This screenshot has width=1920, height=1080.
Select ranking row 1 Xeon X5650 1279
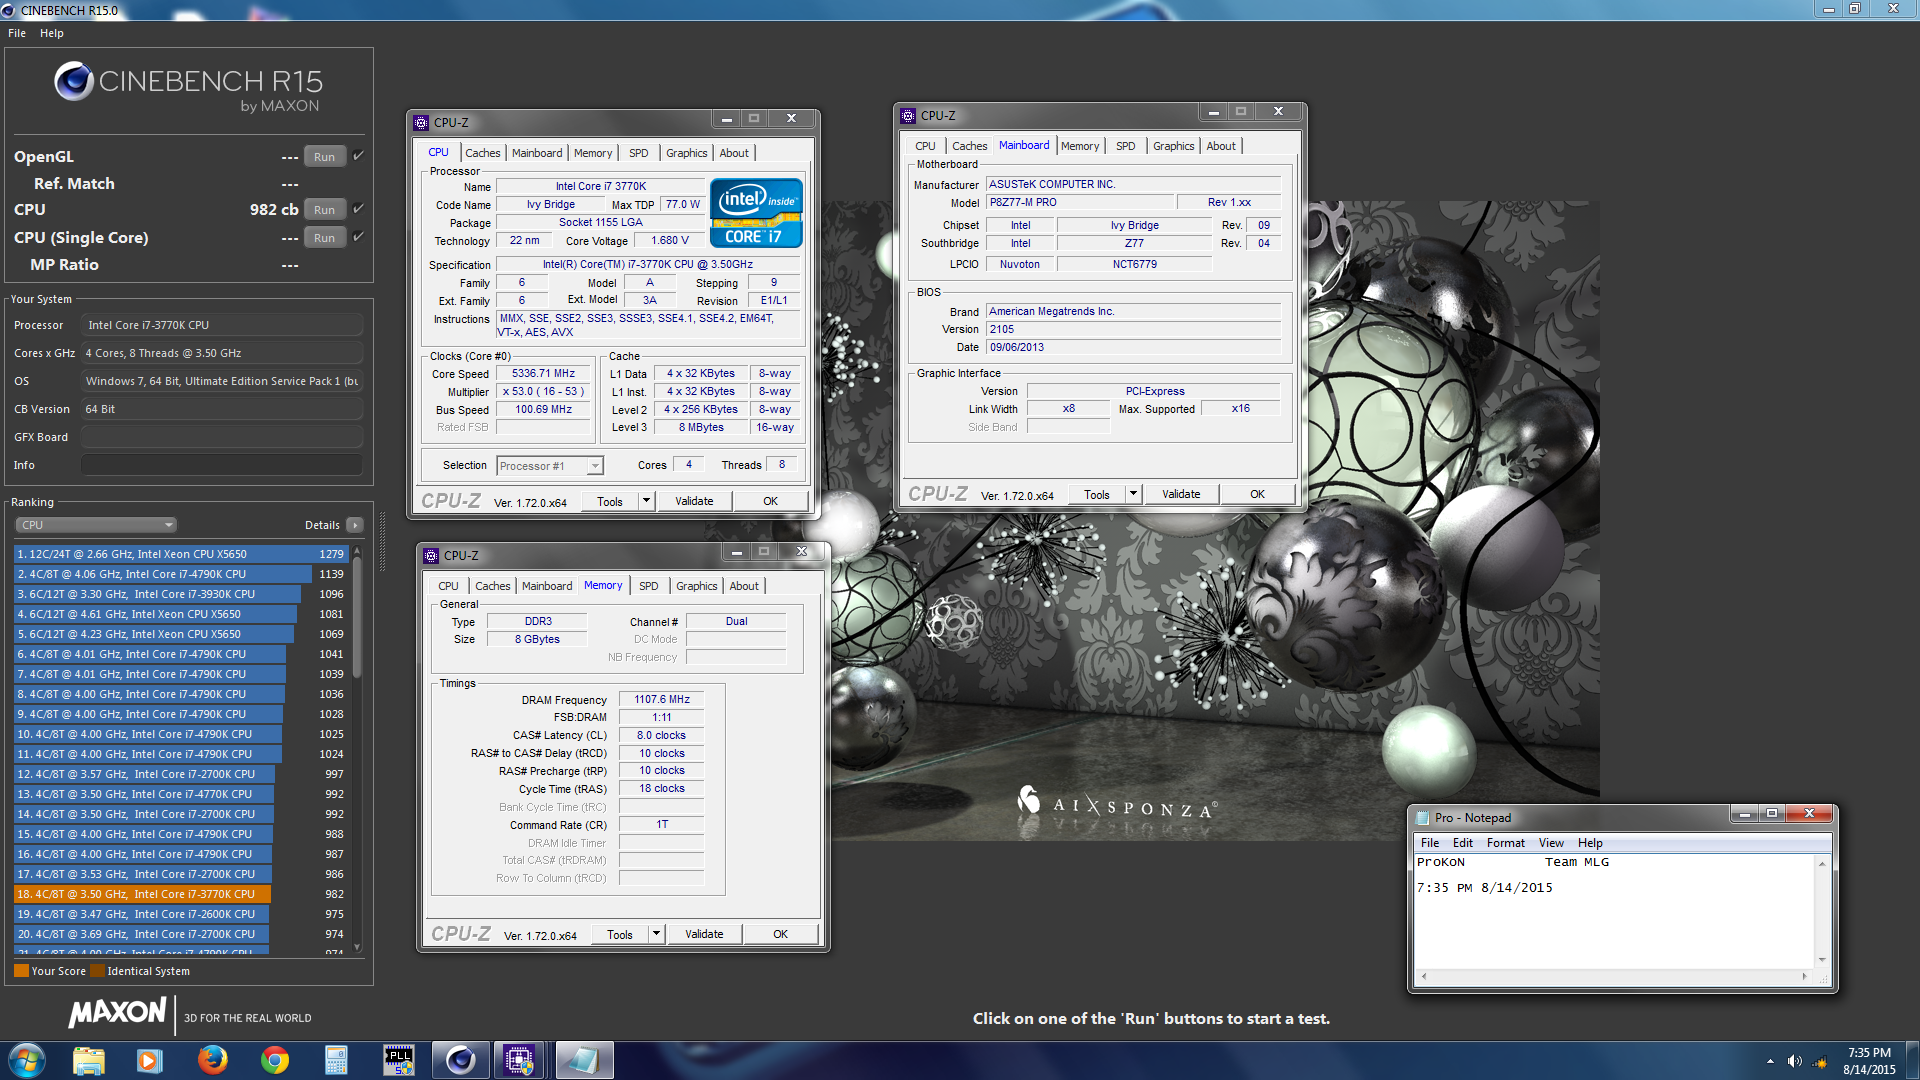click(x=180, y=554)
